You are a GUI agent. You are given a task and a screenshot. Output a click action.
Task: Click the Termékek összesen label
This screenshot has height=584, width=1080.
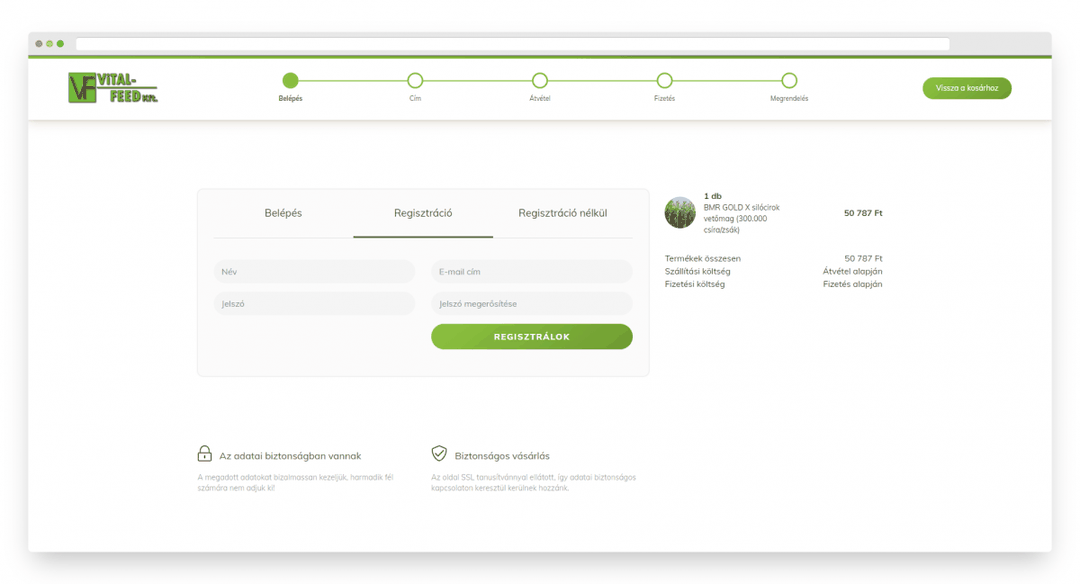(x=703, y=259)
